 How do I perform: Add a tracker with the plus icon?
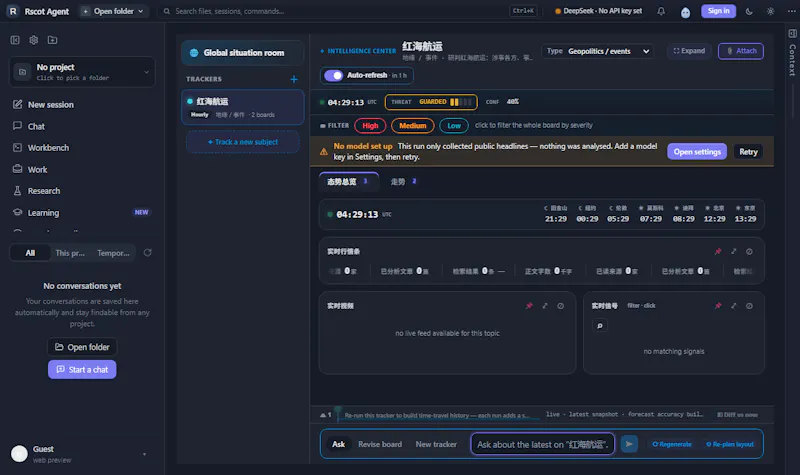[294, 79]
